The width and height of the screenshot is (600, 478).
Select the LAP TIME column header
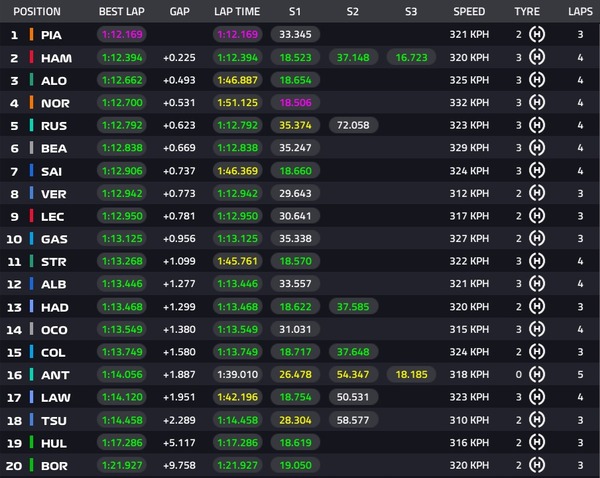coord(238,12)
